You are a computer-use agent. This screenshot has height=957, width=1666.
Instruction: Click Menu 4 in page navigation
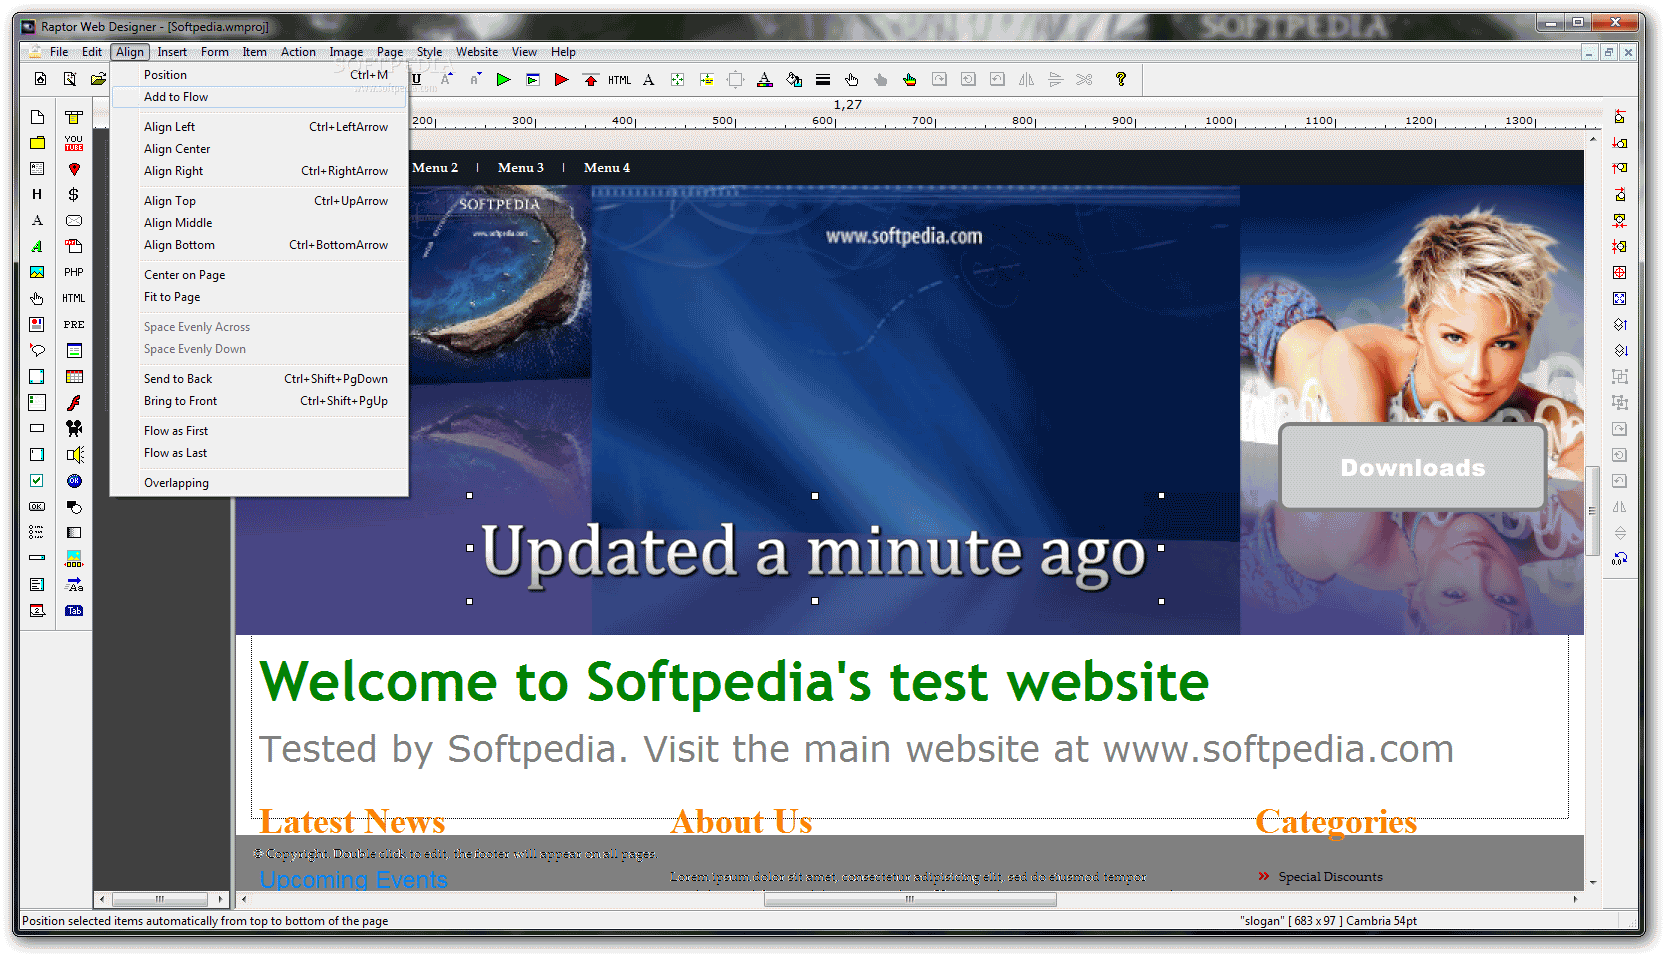607,168
